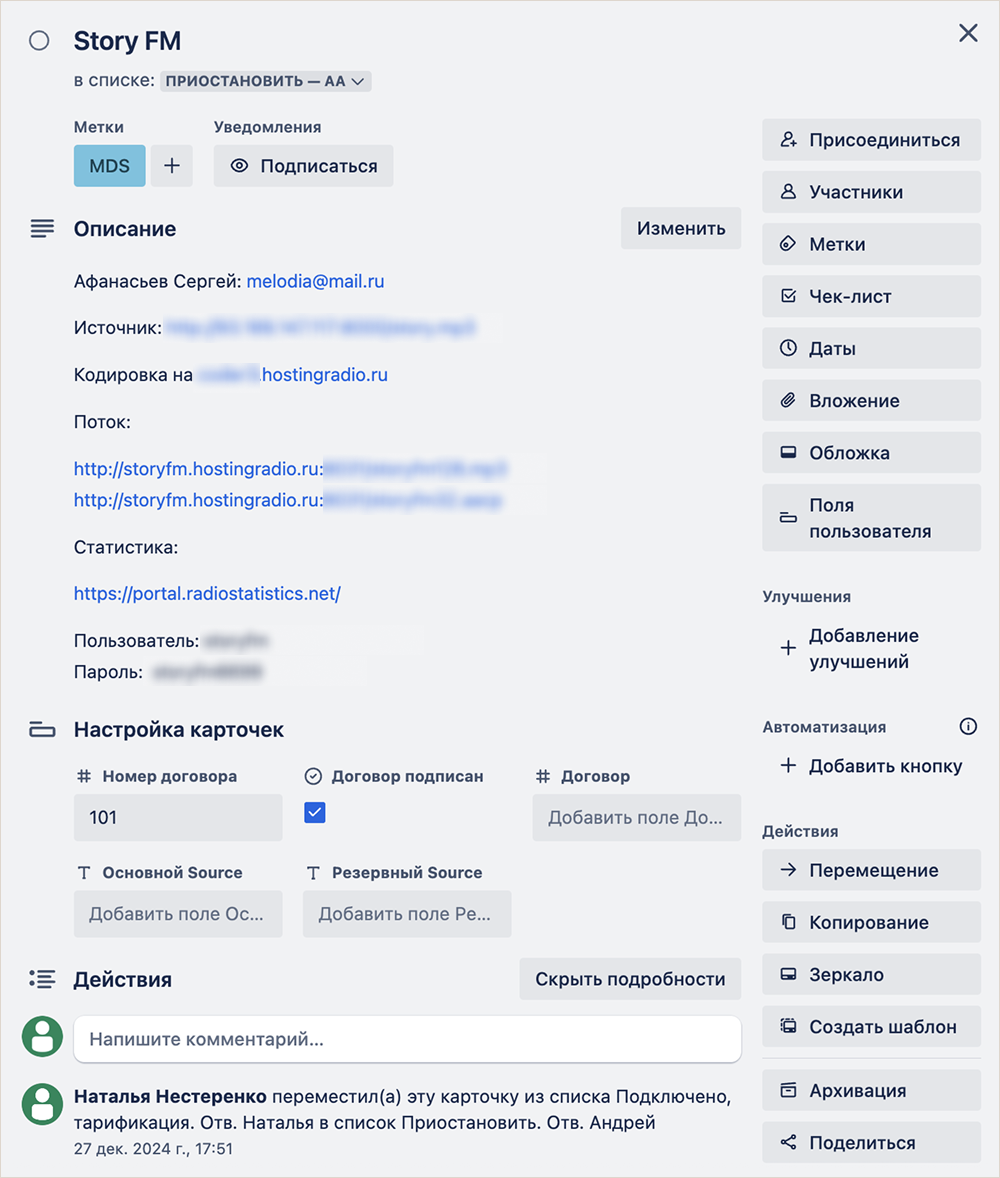Click the Присоединиться person icon

click(x=789, y=140)
